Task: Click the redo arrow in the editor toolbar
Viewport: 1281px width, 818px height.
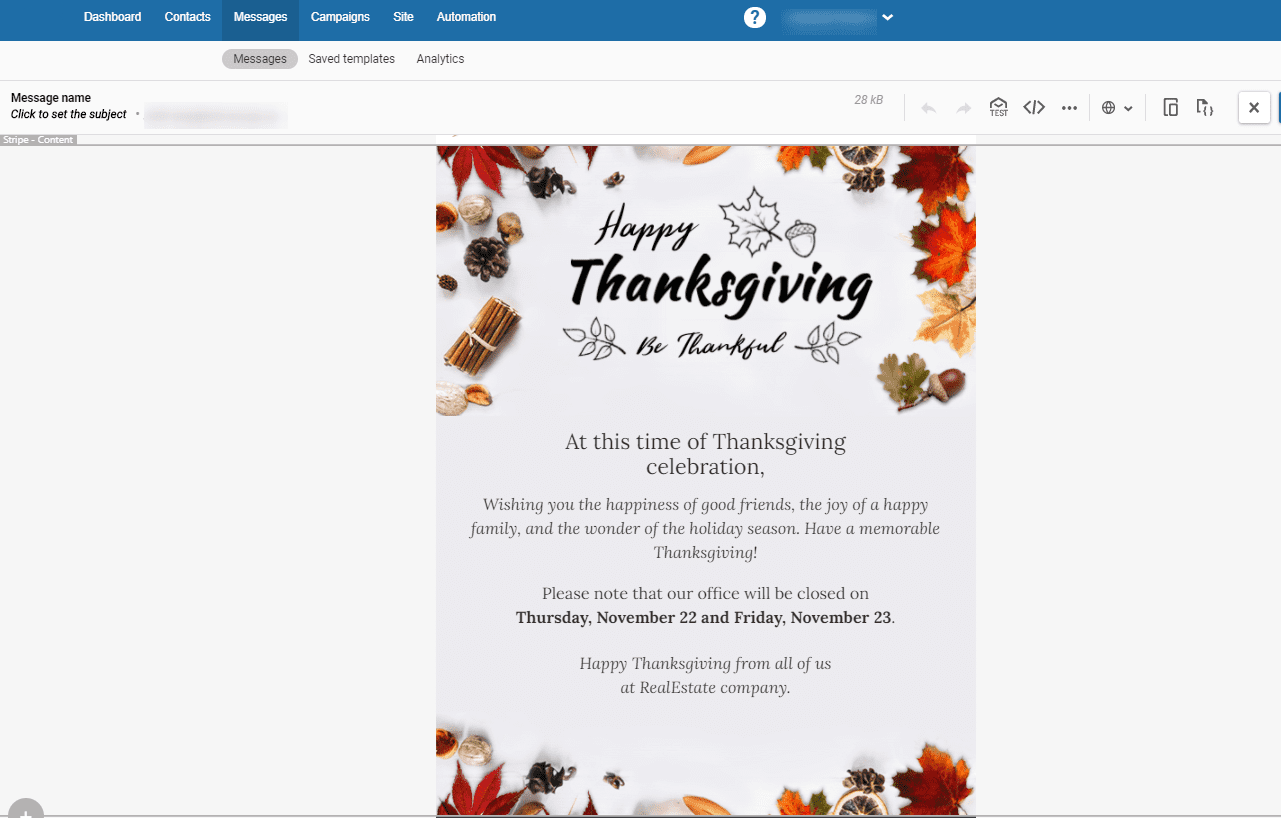Action: [x=962, y=107]
